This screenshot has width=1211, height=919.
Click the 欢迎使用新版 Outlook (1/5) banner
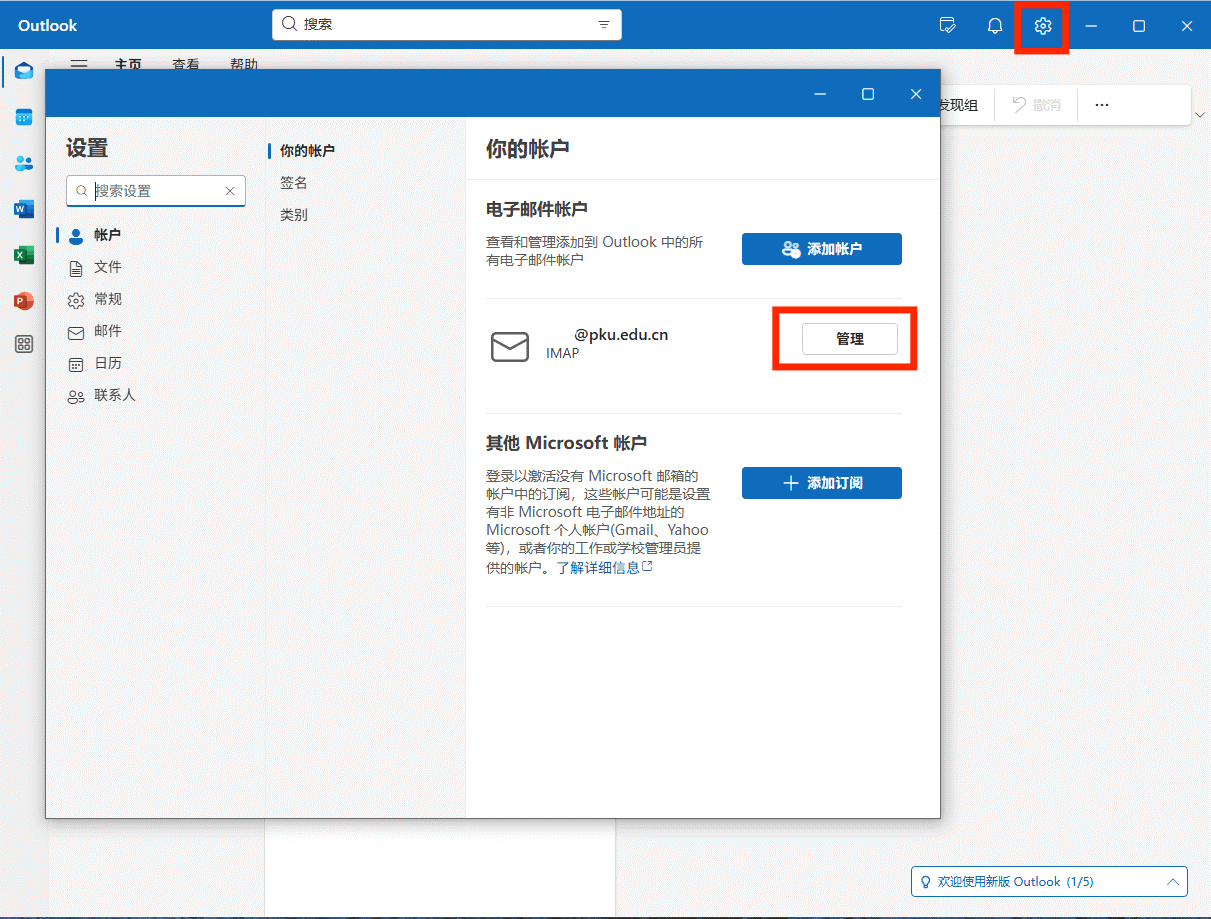pos(1049,882)
